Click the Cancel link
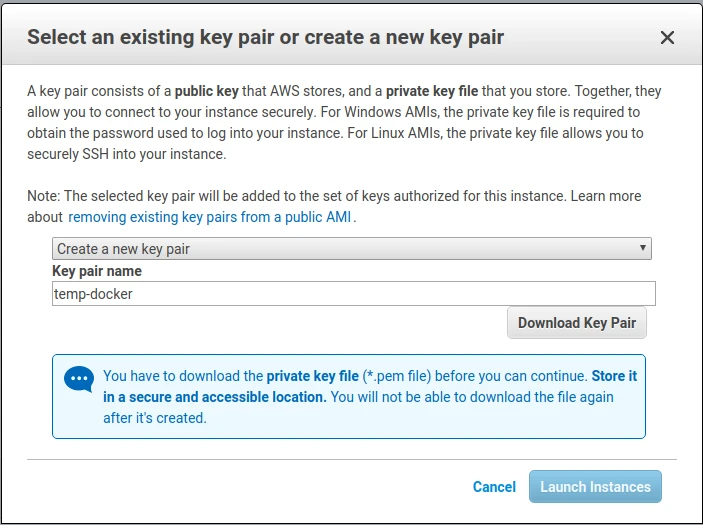Screen dimensions: 703x525 tap(494, 487)
